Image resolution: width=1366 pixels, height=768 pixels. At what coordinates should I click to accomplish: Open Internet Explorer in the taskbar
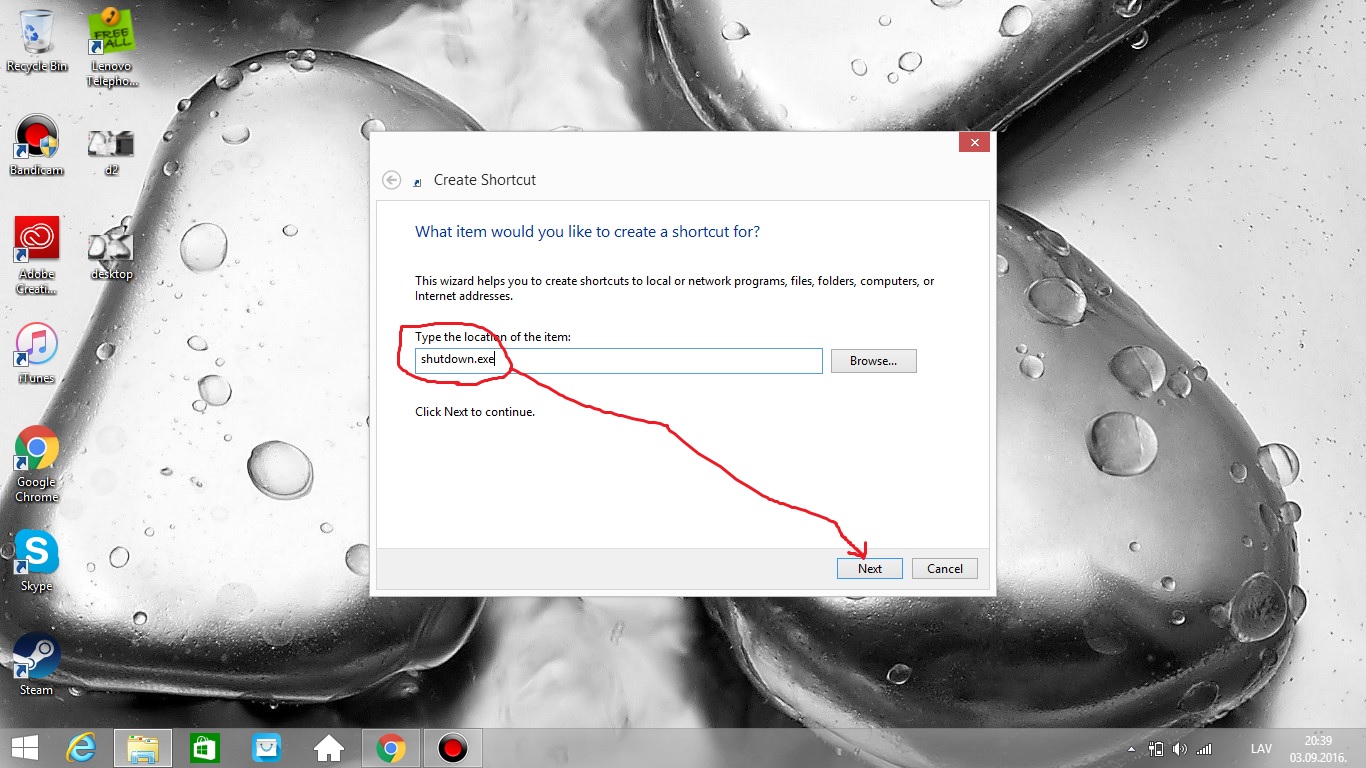pos(81,748)
